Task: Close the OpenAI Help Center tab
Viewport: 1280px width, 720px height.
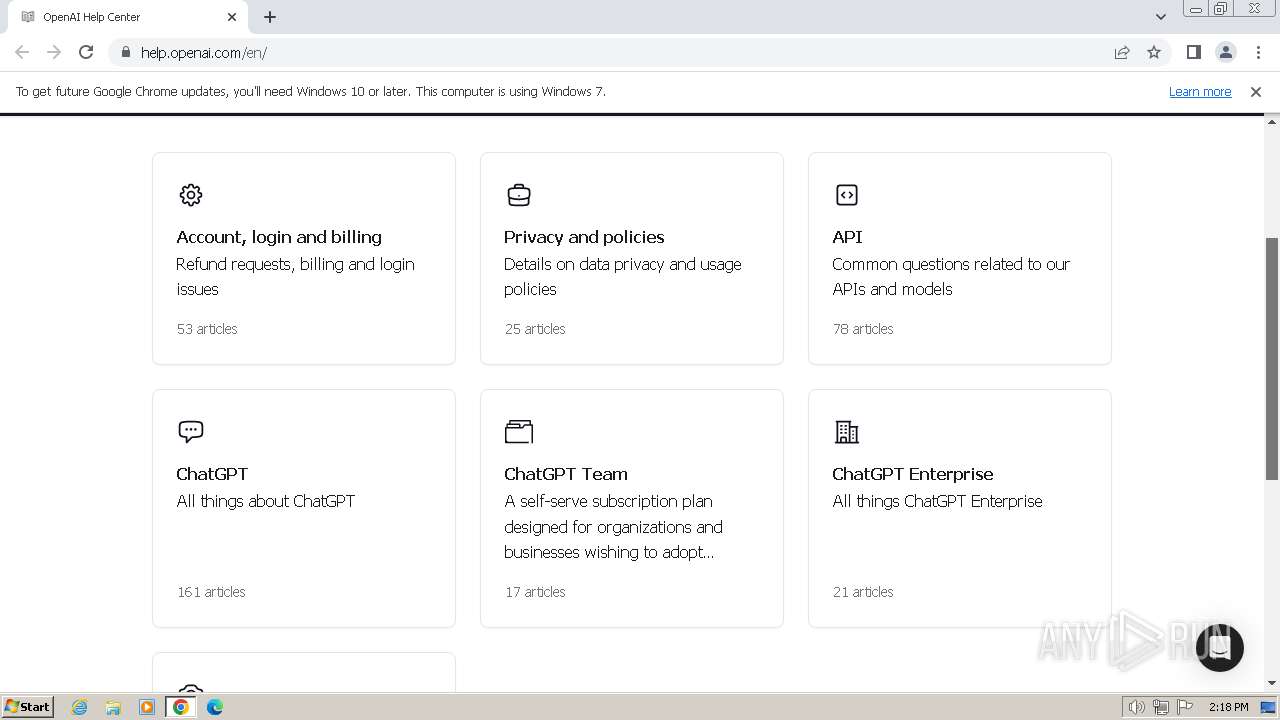Action: click(232, 17)
